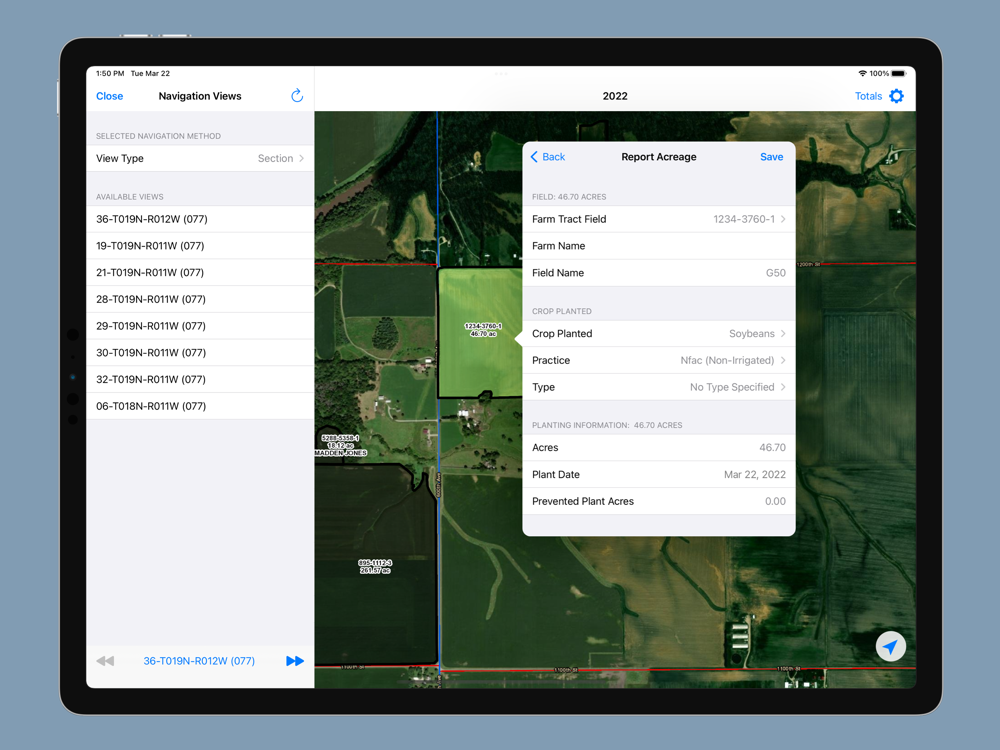Tap field label 895-1112-3 on map
This screenshot has width=1000, height=750.
click(375, 566)
